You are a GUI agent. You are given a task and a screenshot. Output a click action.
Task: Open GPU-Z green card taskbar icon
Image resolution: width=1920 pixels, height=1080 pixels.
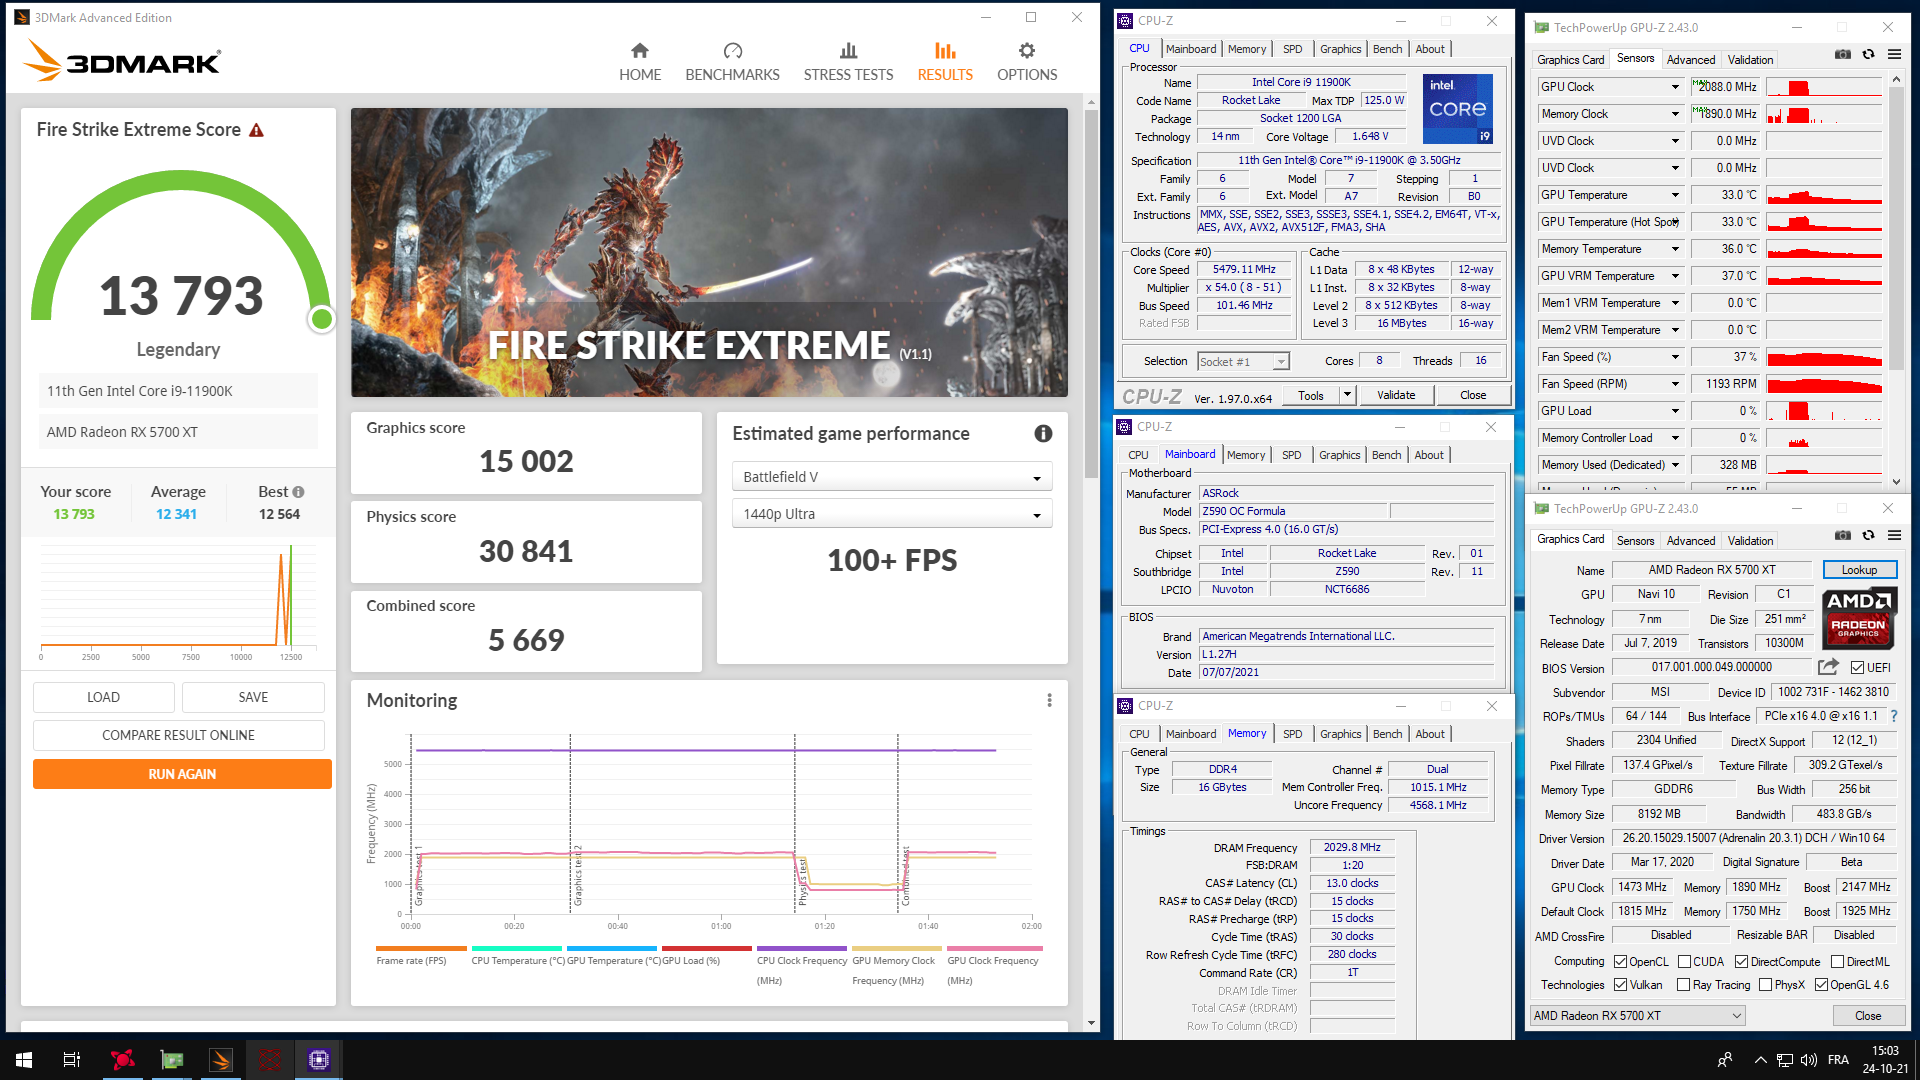coord(172,1060)
